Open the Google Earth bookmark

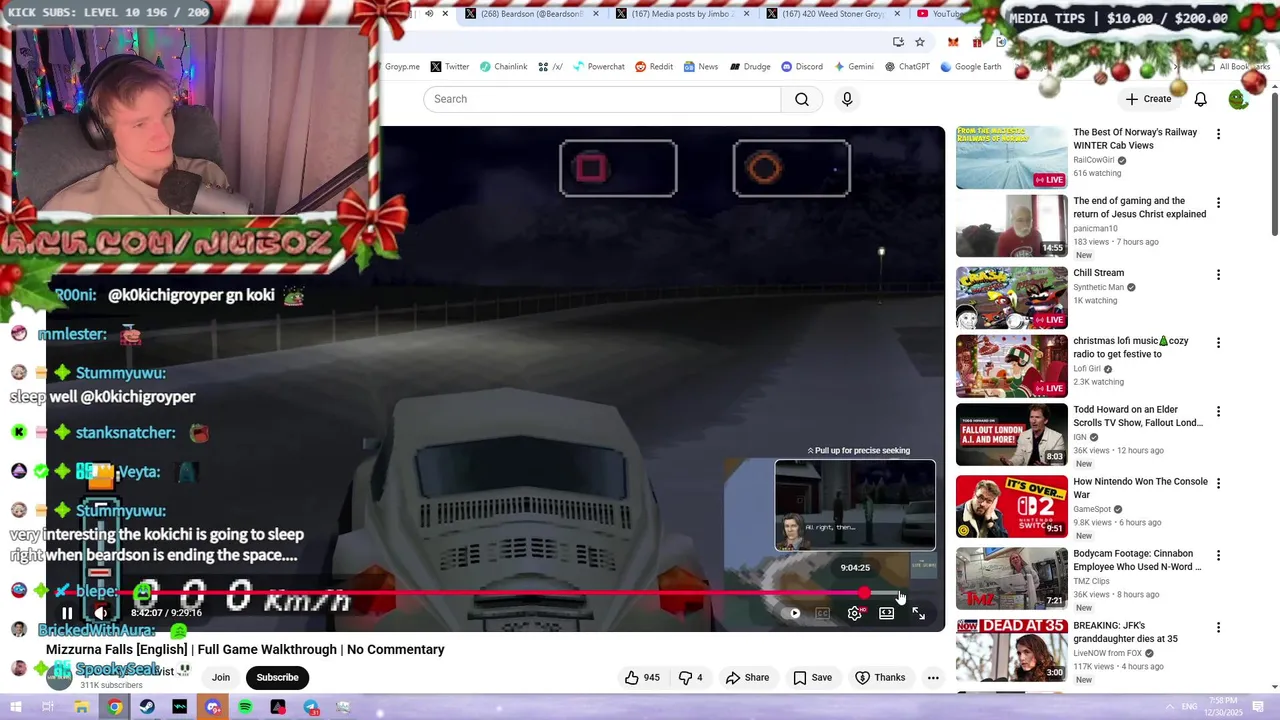(971, 67)
